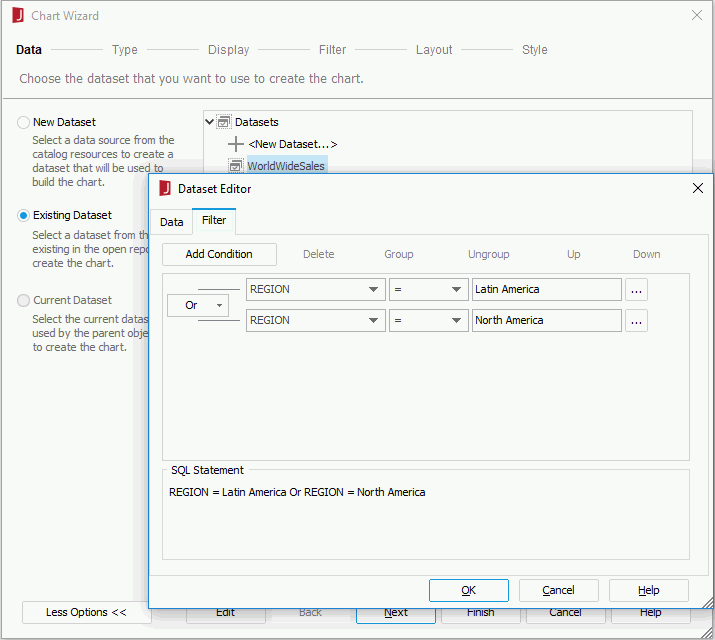Click the plus icon beside New Dataset

coord(236,144)
